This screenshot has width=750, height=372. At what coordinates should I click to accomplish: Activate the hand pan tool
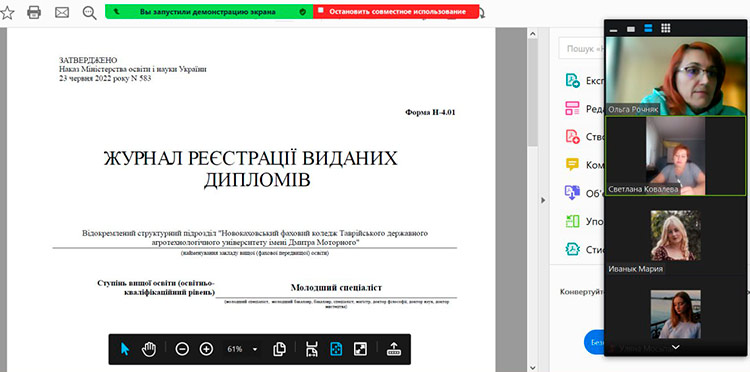pyautogui.click(x=149, y=349)
